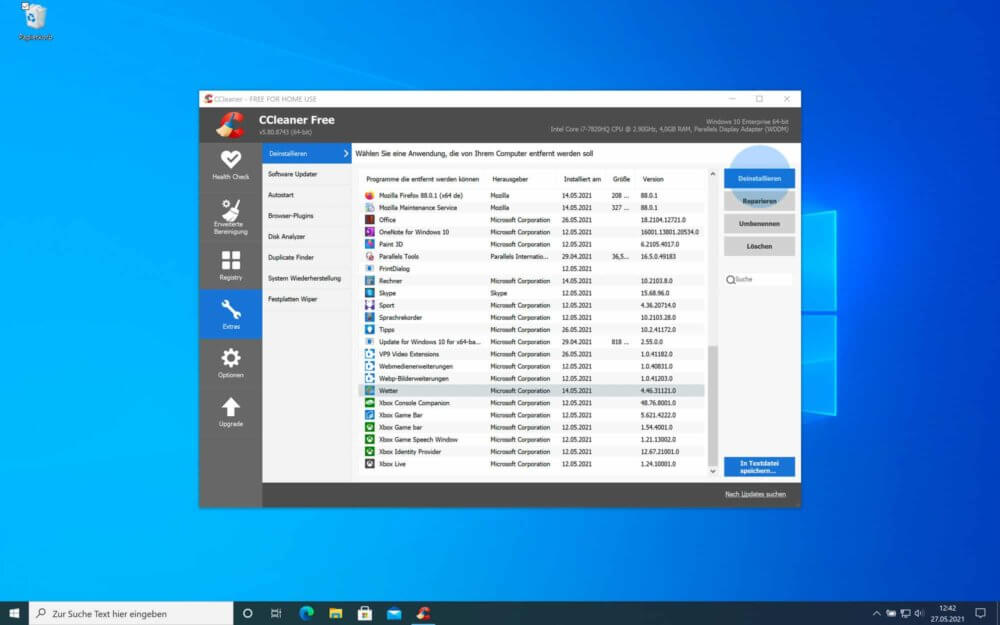Image resolution: width=1000 pixels, height=625 pixels.
Task: Click the search magnifier icon
Action: (730, 280)
